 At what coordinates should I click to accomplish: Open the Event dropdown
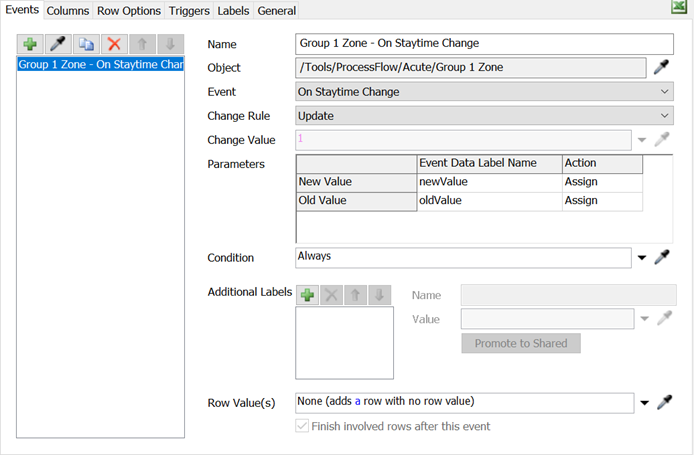tap(665, 92)
